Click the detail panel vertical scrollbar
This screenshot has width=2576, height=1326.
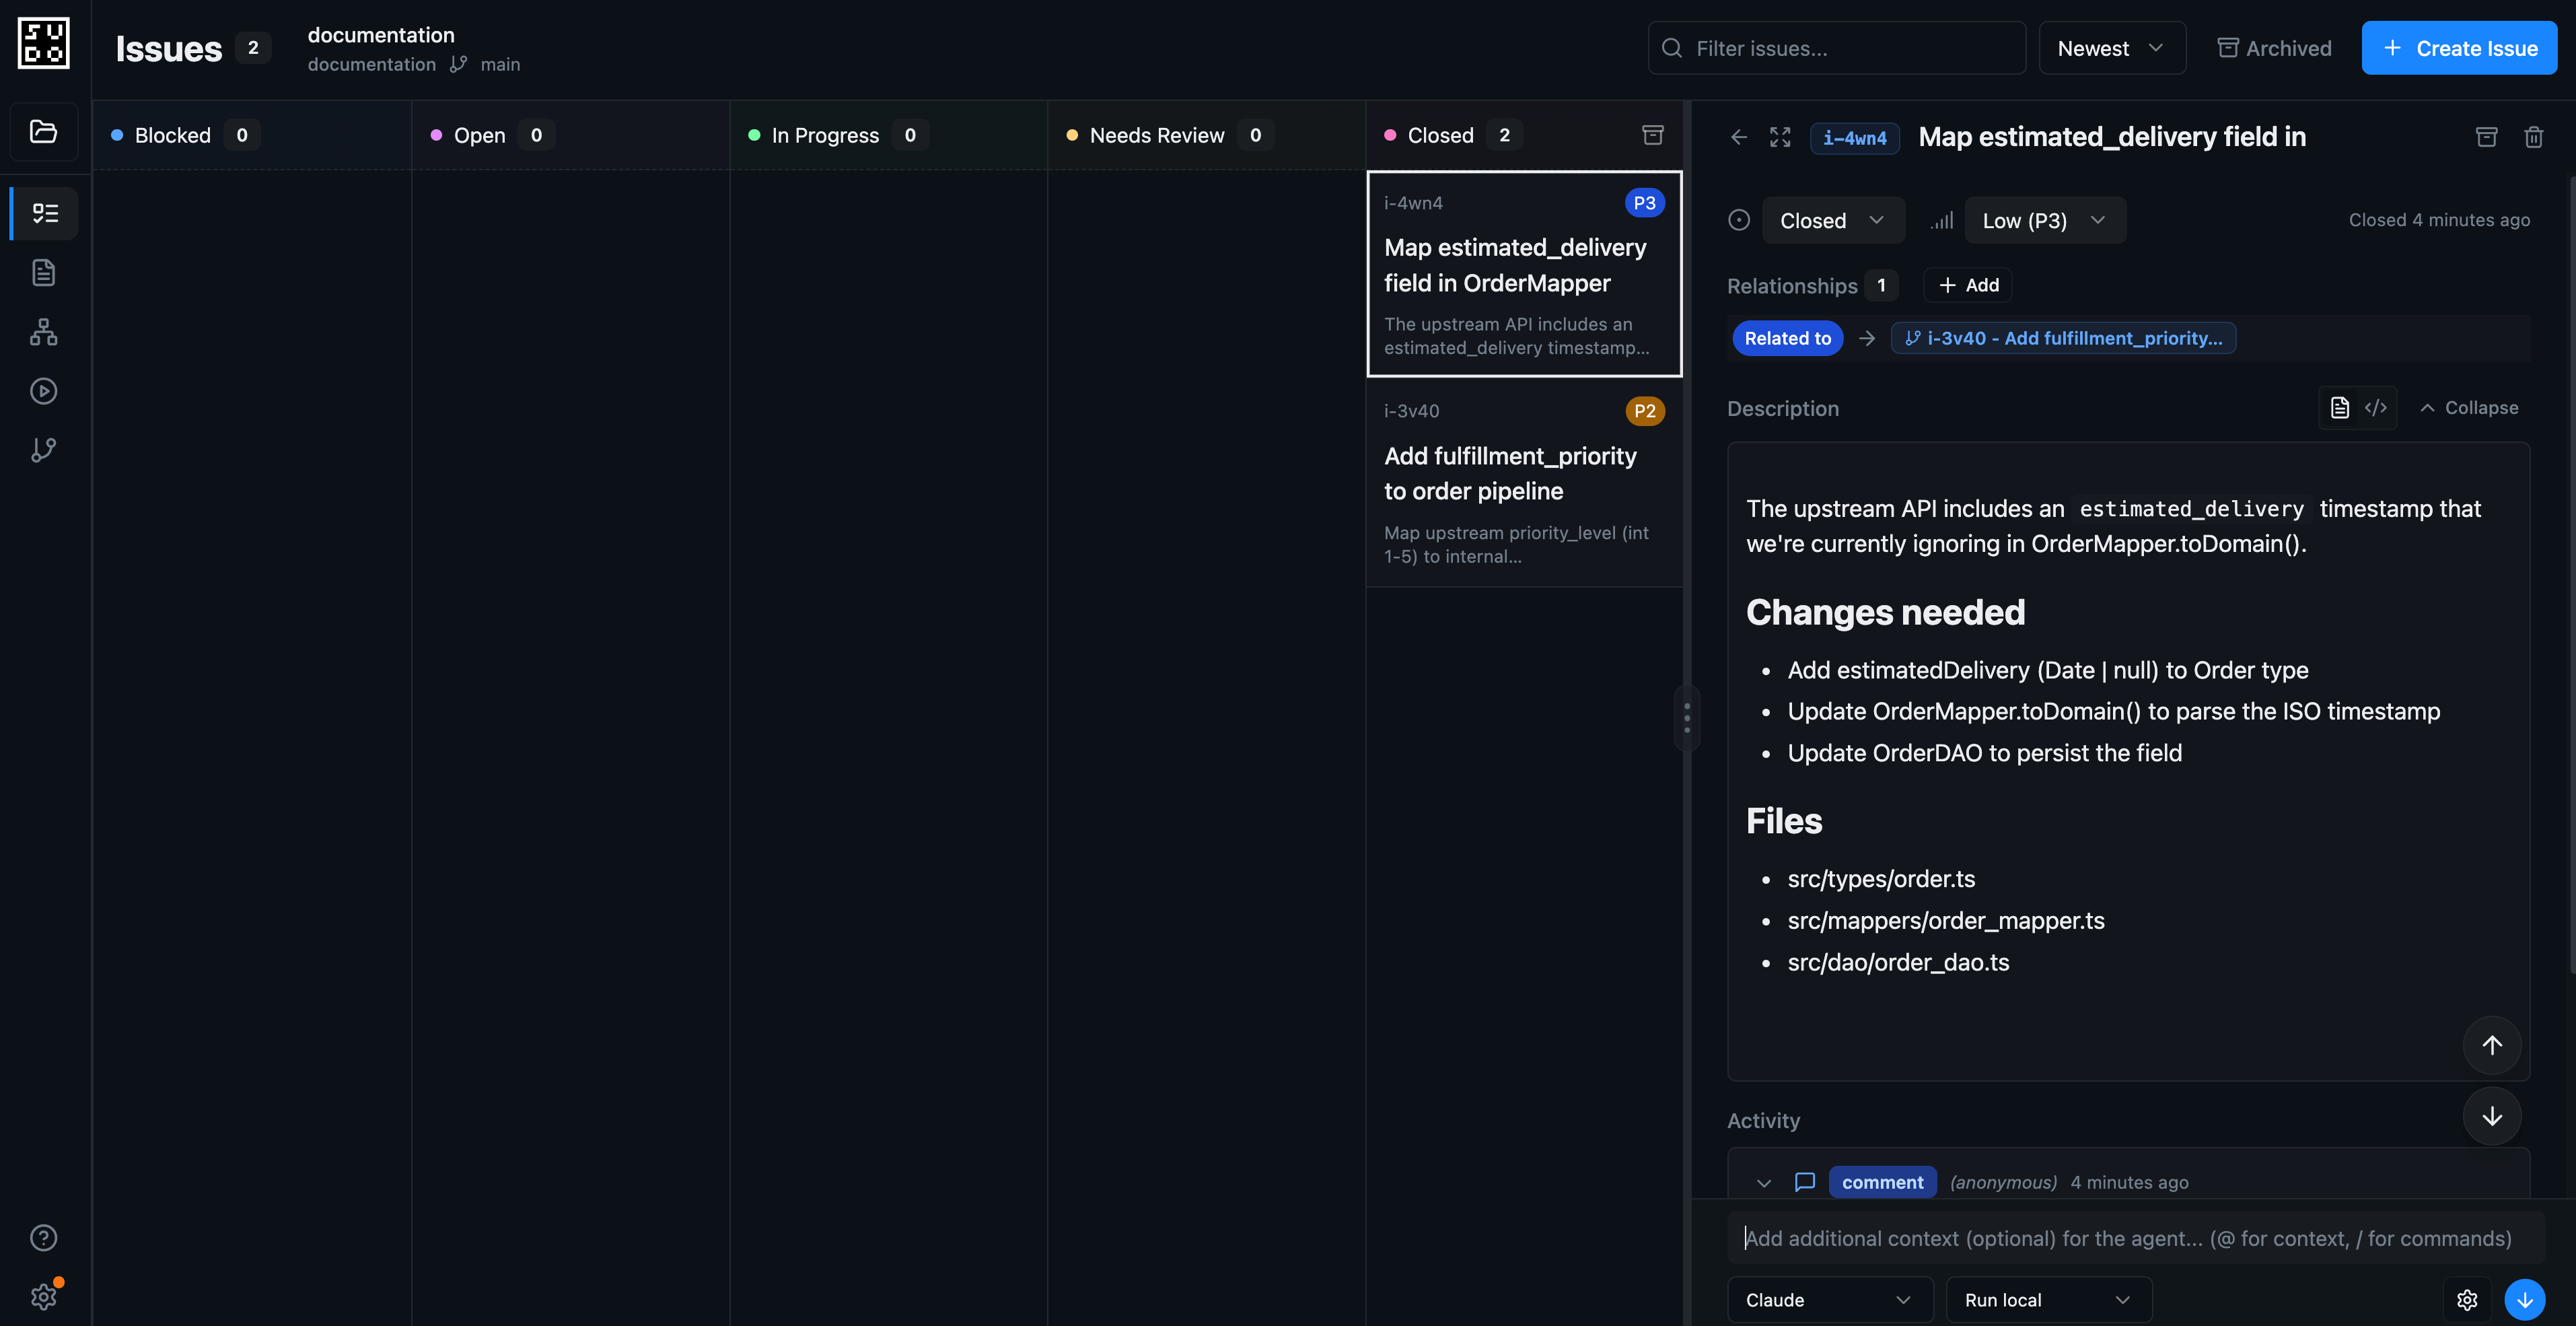click(2571, 575)
